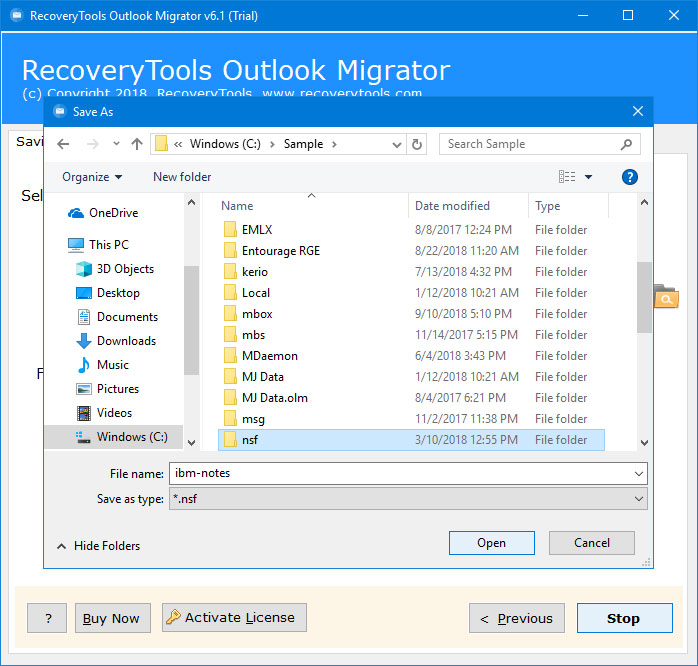Open help with the ? button in Migrator

47,618
